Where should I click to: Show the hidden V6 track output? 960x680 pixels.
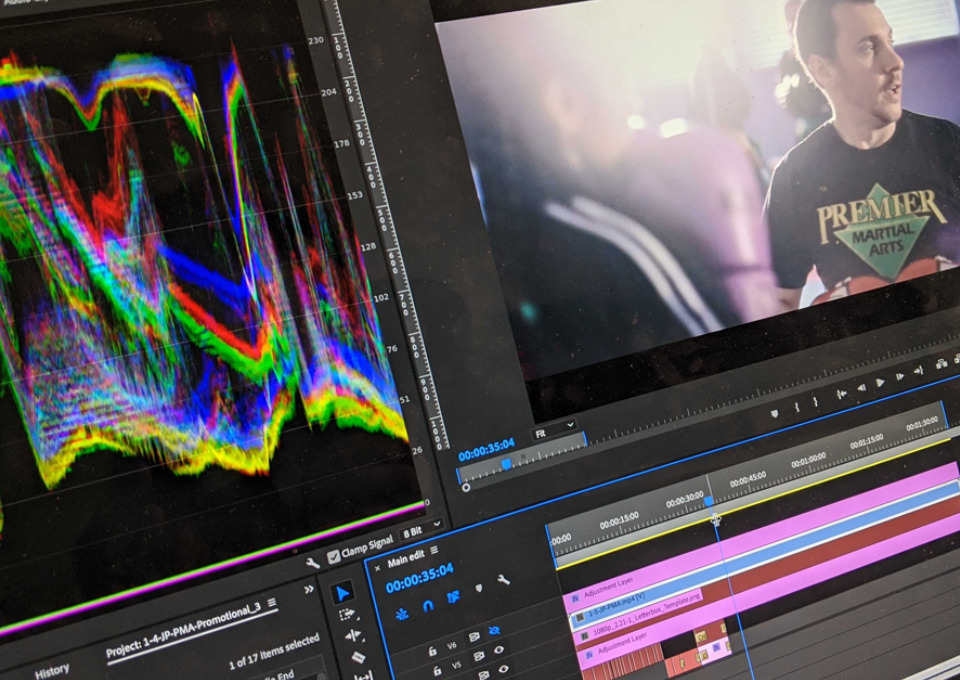[493, 631]
